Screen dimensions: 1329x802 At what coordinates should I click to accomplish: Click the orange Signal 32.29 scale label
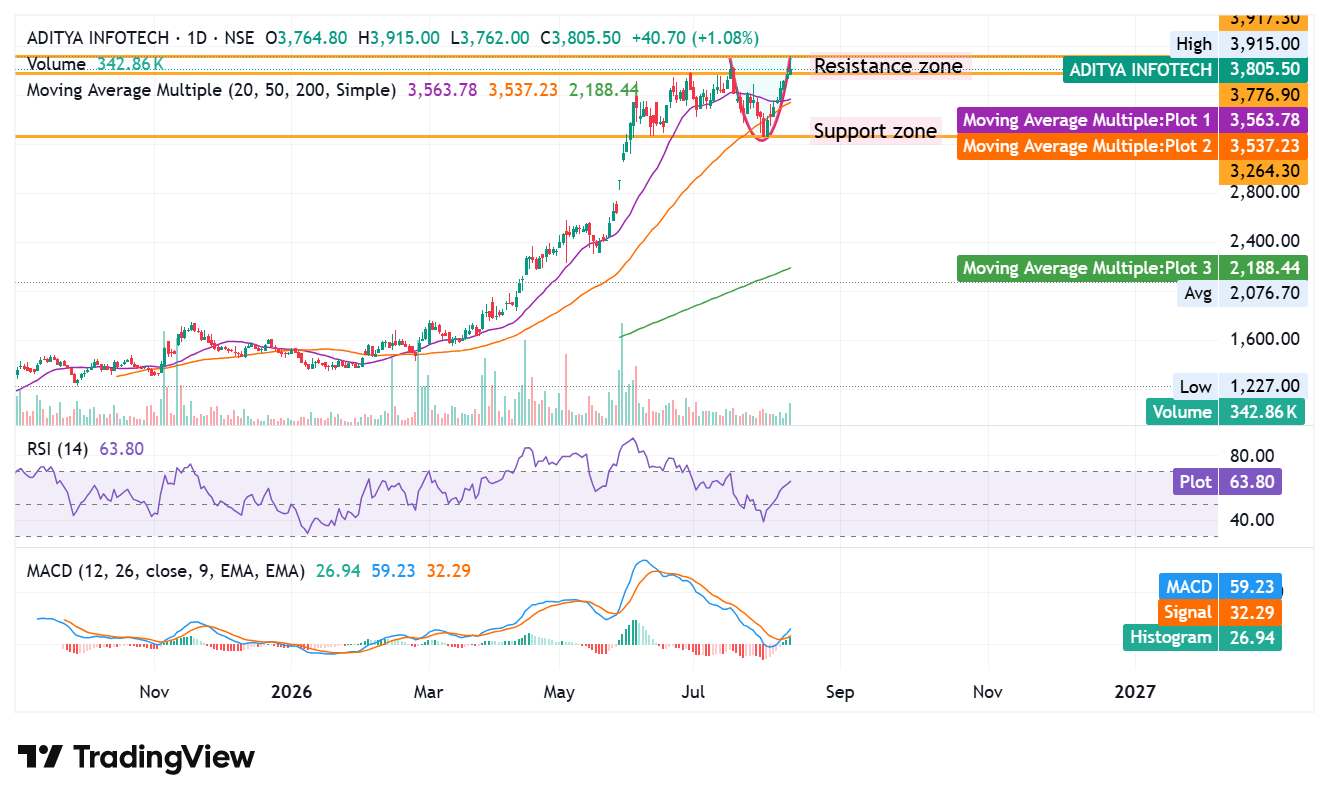coord(1220,612)
